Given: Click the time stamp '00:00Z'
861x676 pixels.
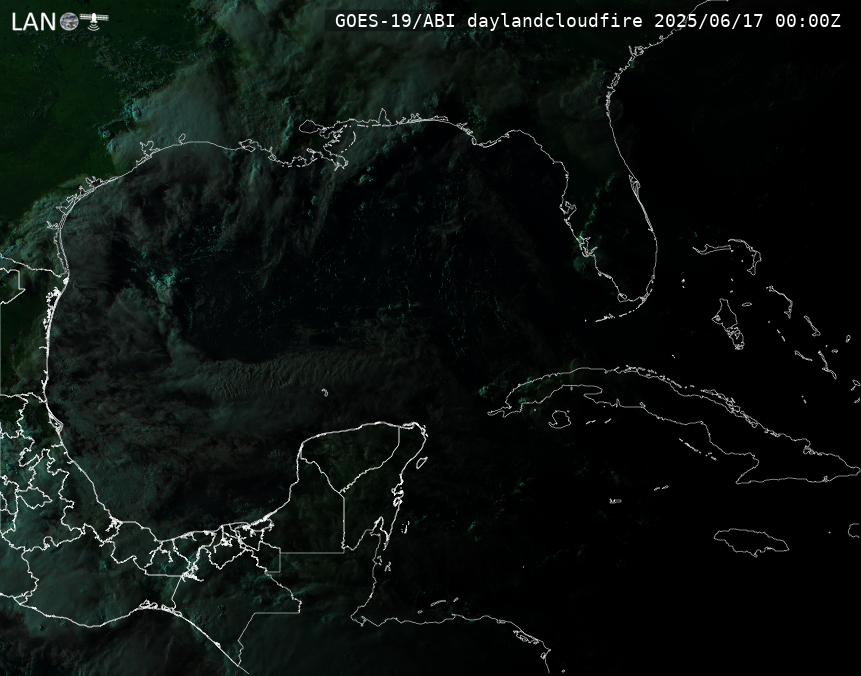Looking at the screenshot, I should [x=808, y=21].
